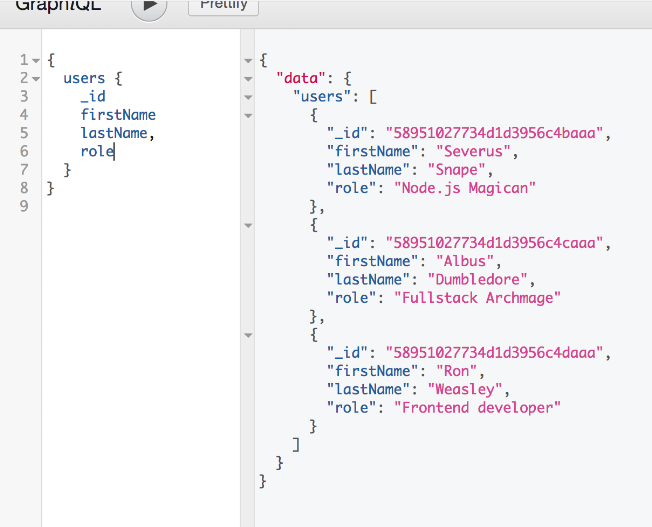Fold the Severus Snape user object
The width and height of the screenshot is (652, 527).
pos(248,115)
